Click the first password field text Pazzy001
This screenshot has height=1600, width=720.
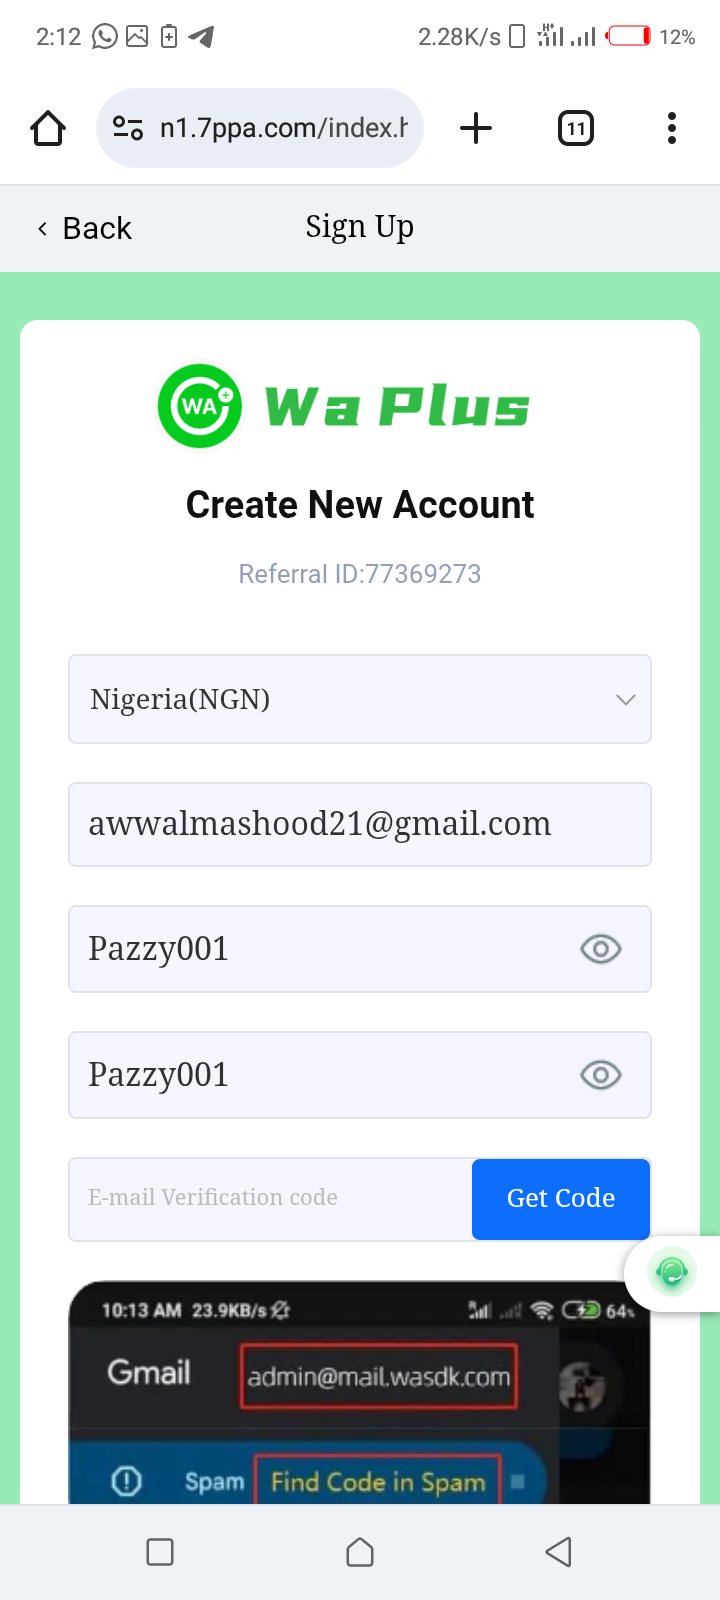click(160, 949)
